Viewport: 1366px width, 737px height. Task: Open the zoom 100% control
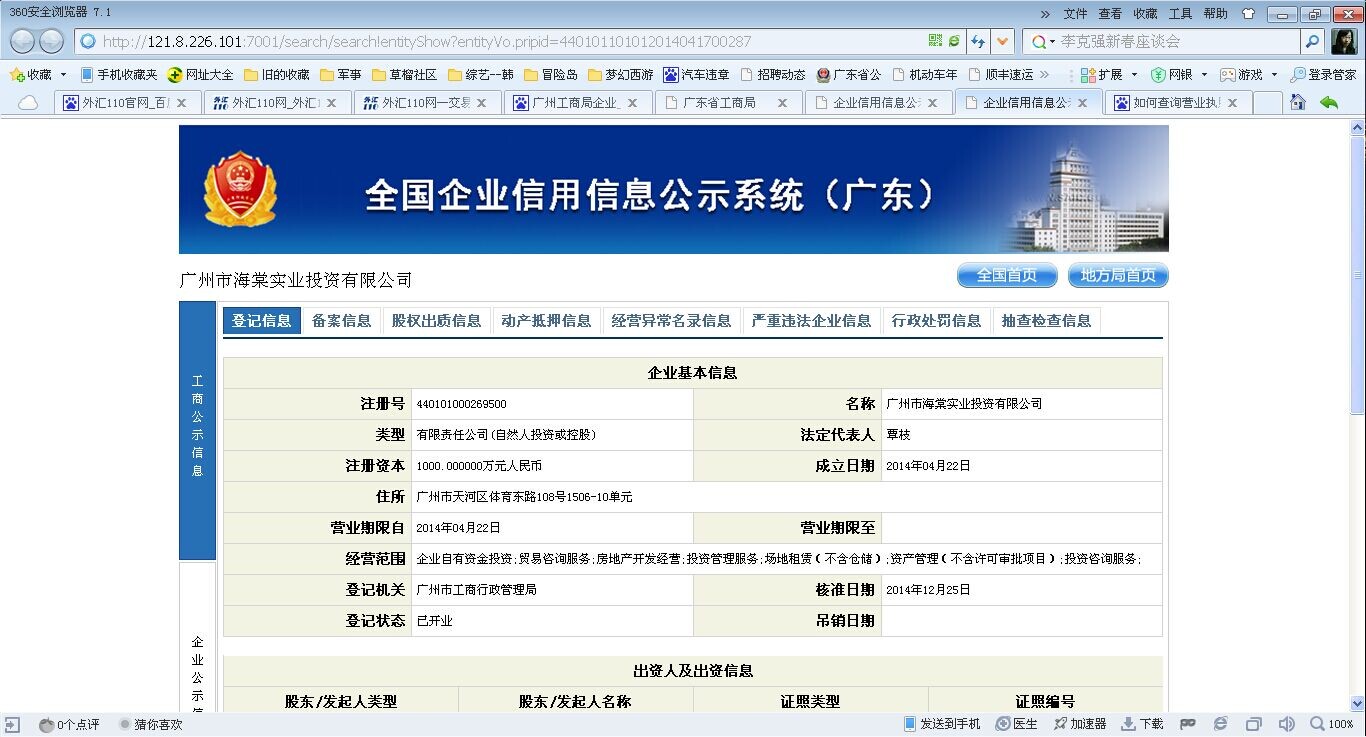pos(1332,724)
